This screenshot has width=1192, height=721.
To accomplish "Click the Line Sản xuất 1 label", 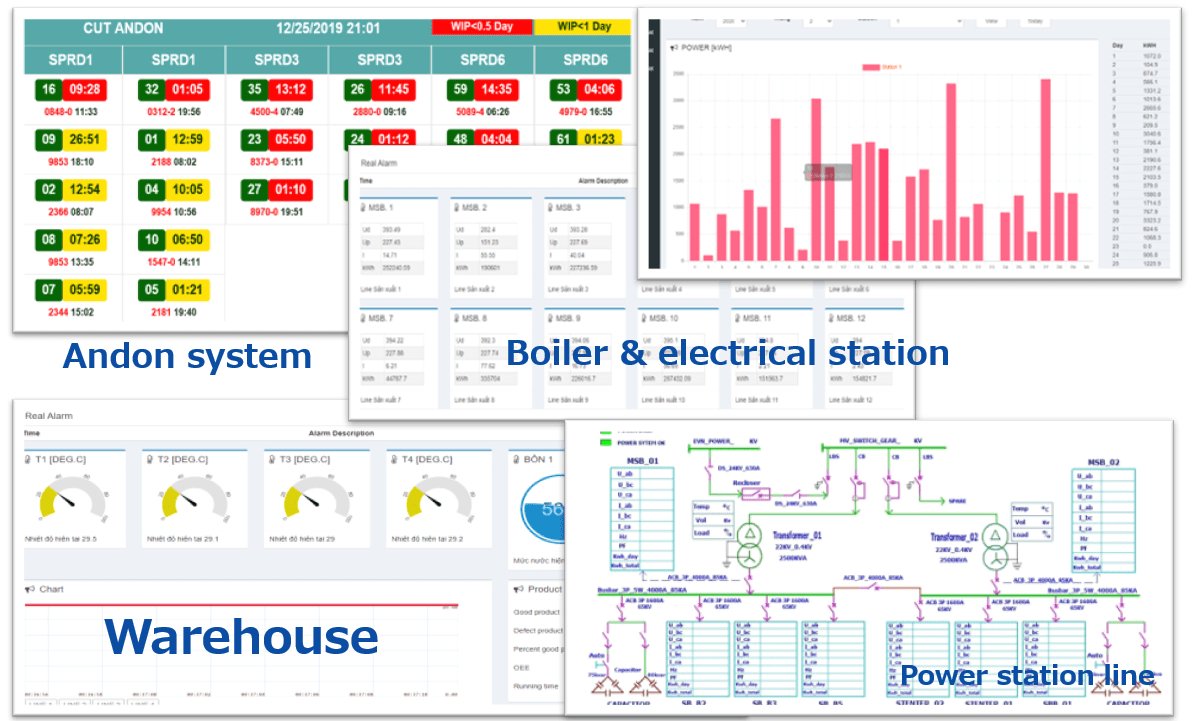I will coord(380,290).
